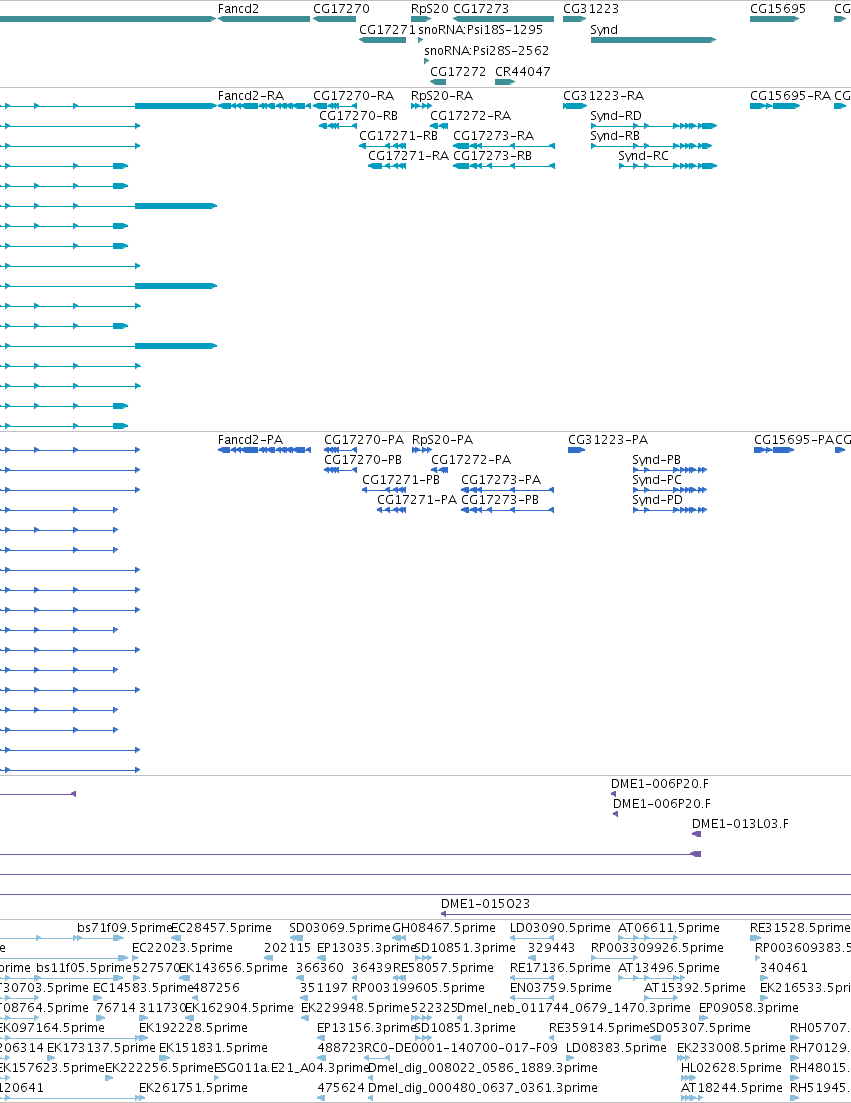
Task: Select the CG31223 gene label
Action: pyautogui.click(x=591, y=9)
